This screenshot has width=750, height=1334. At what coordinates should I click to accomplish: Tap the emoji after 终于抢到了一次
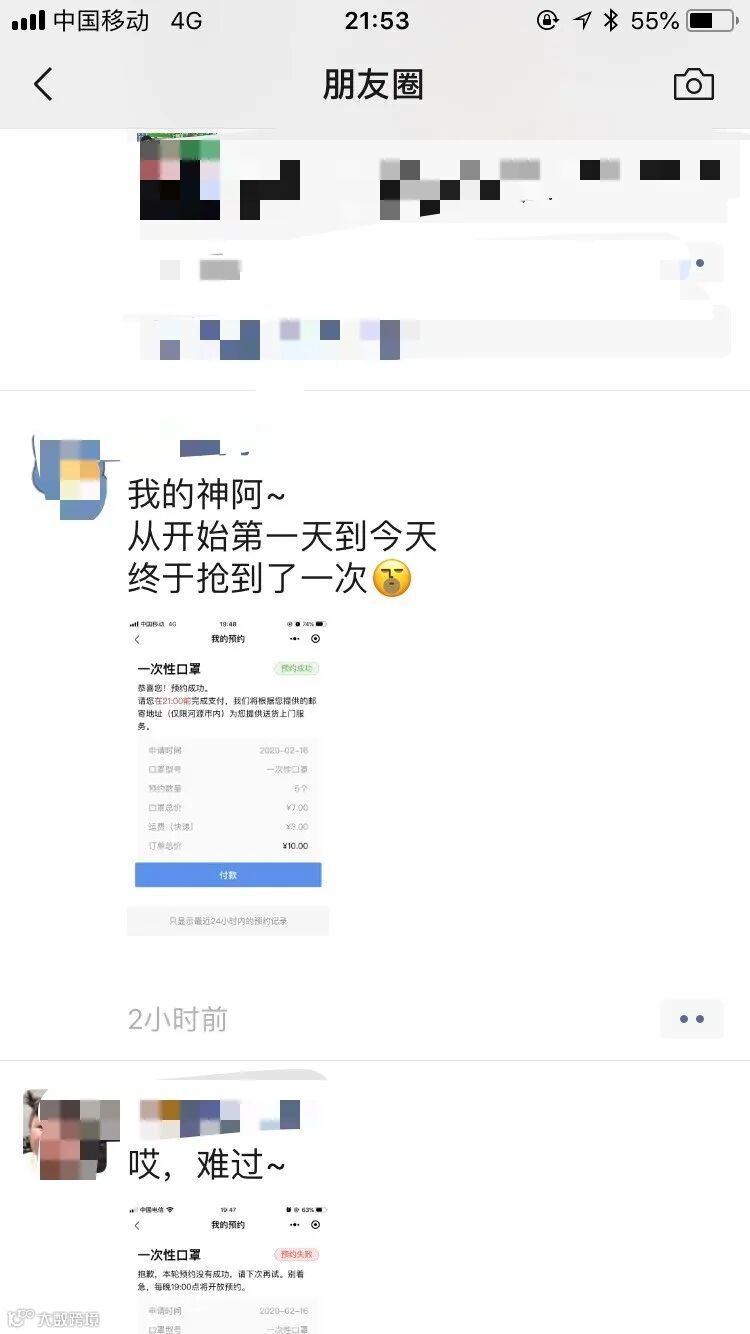tap(392, 579)
